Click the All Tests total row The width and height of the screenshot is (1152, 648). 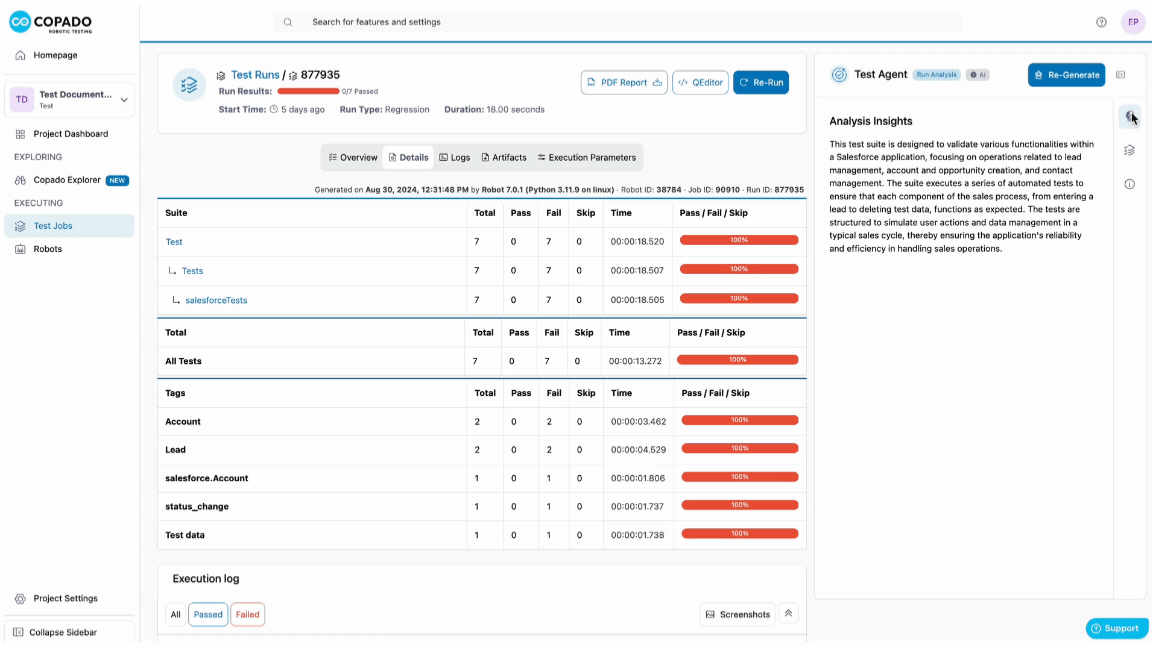[482, 361]
